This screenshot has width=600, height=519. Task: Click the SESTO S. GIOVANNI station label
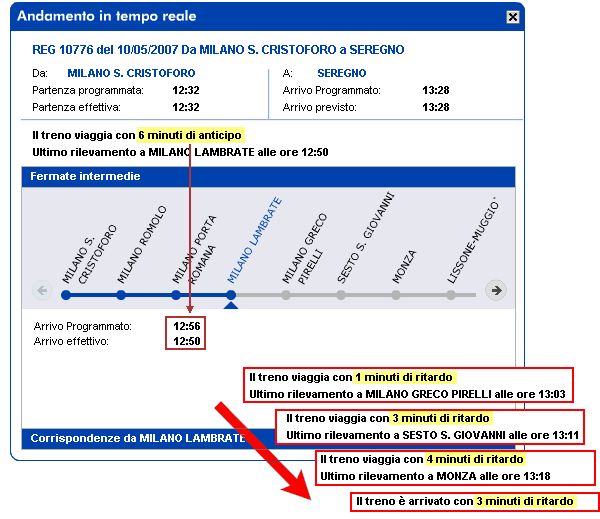(x=365, y=238)
